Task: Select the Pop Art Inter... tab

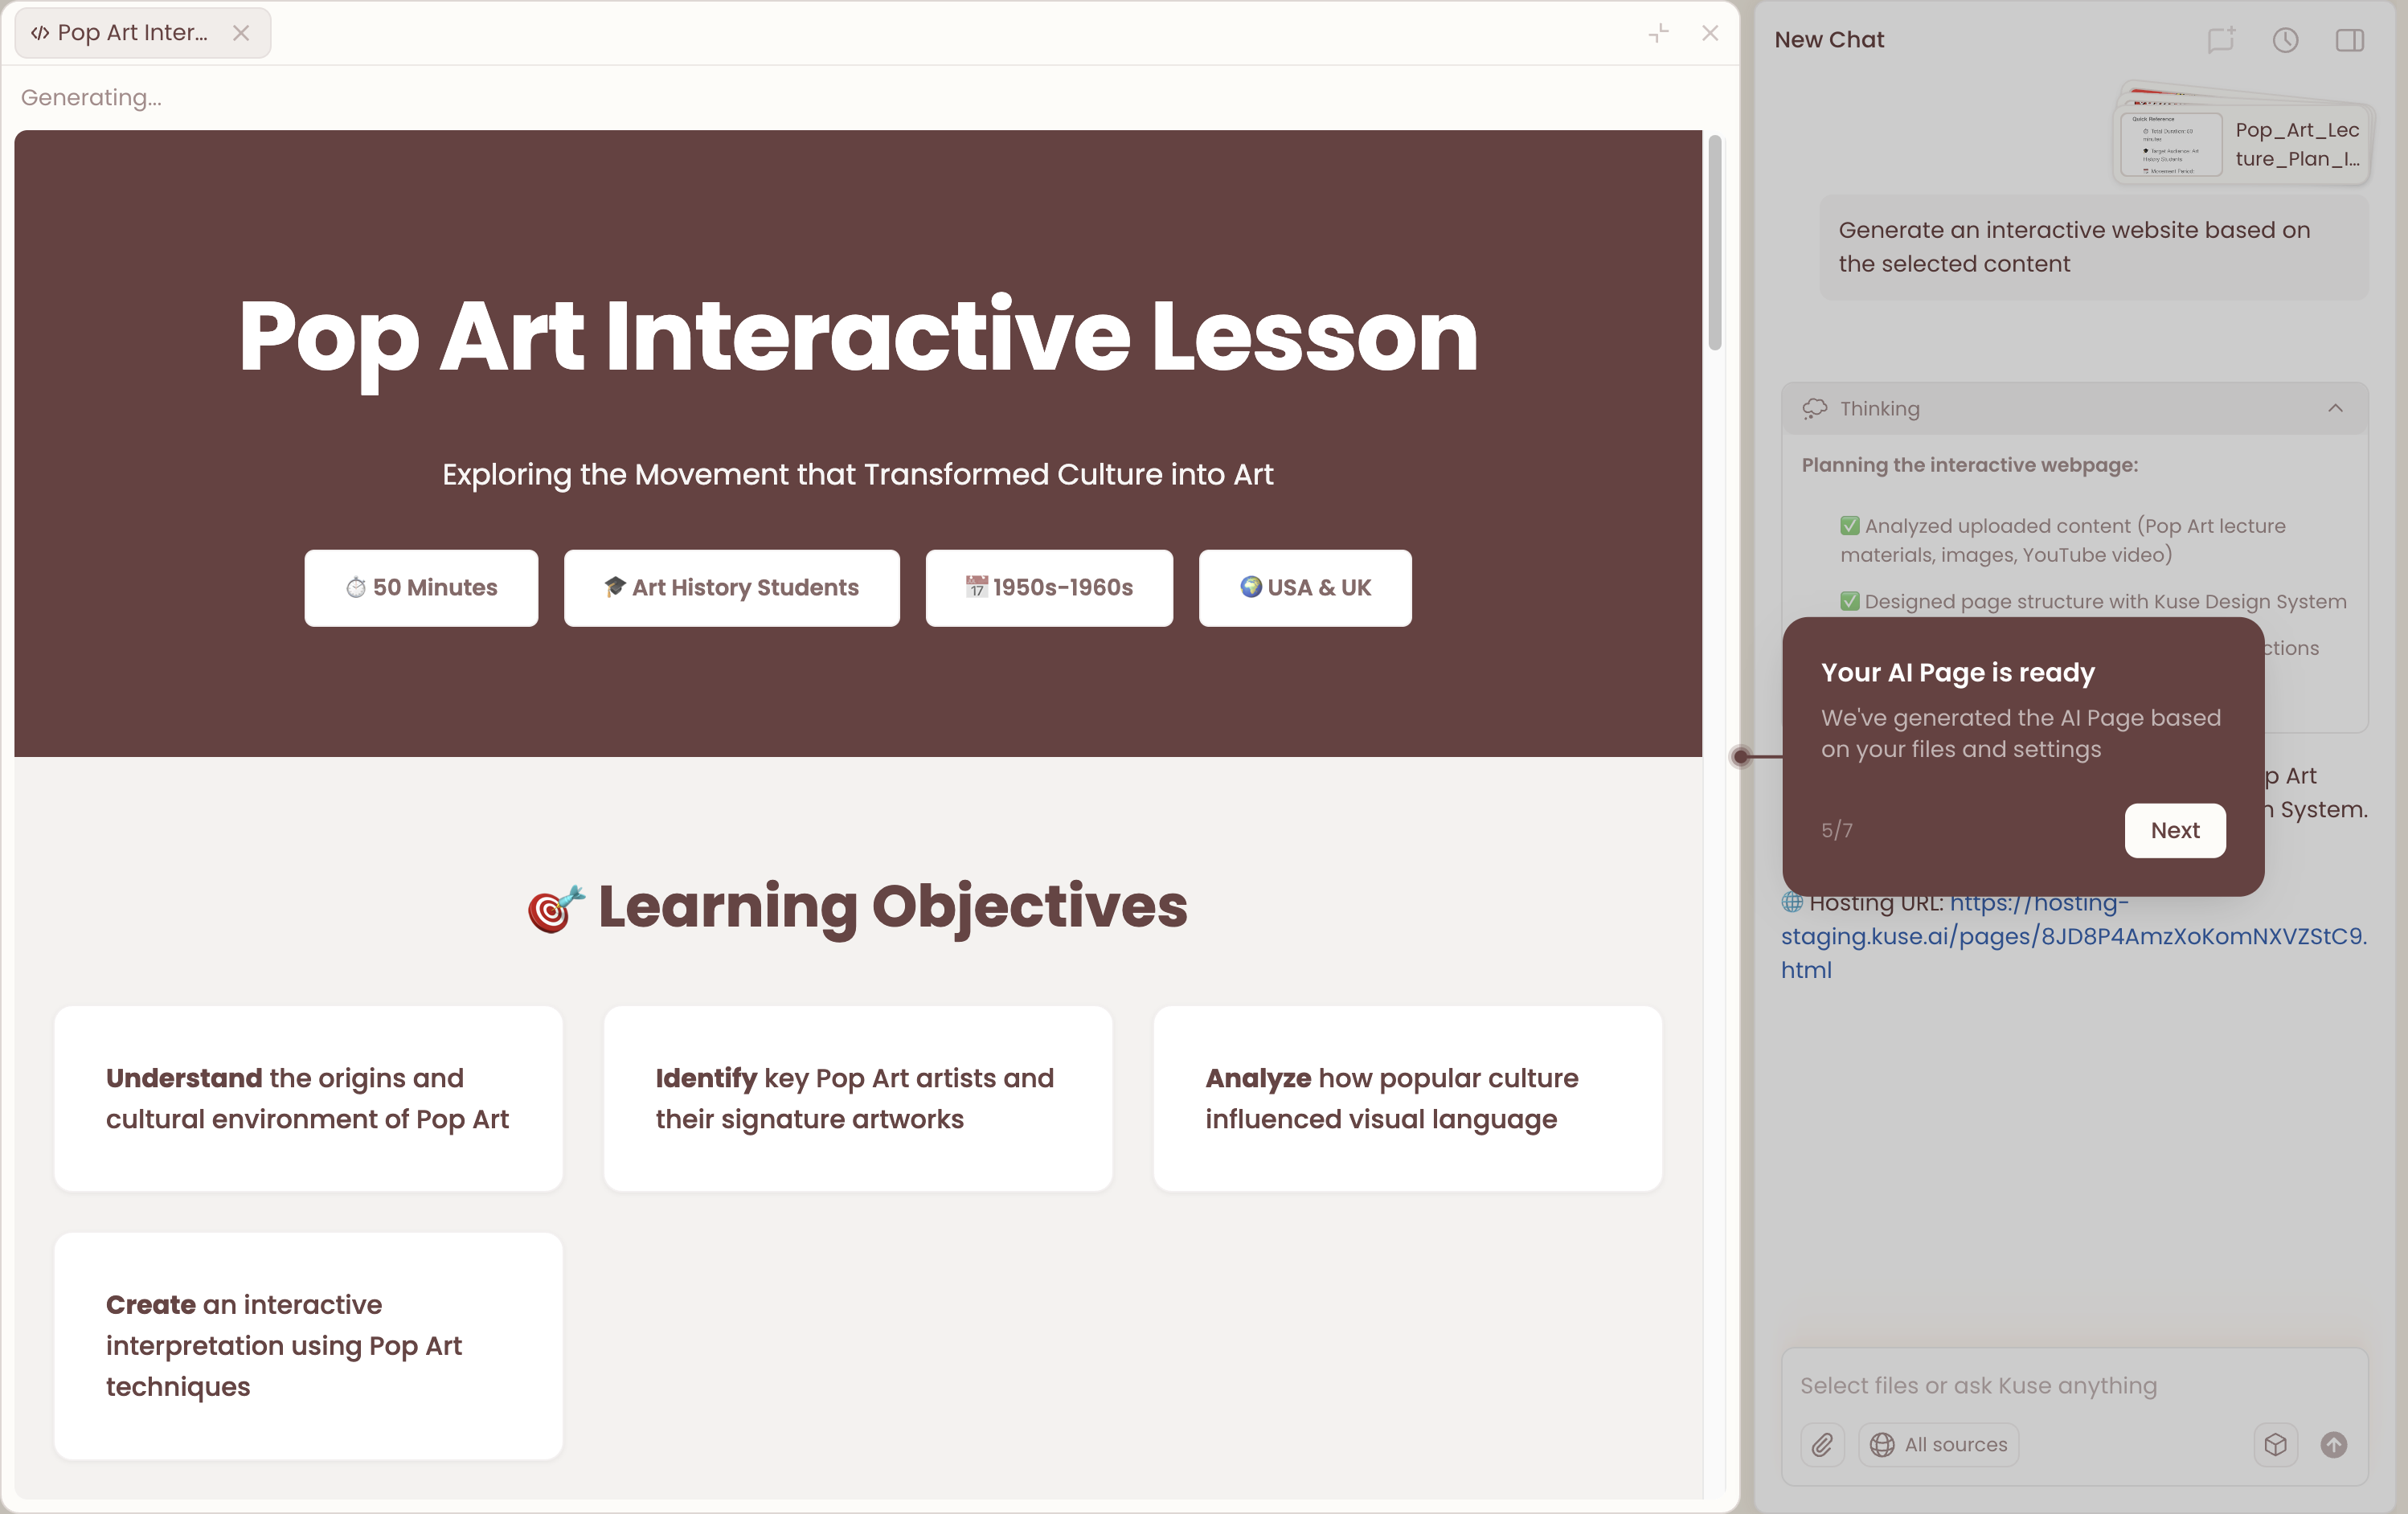Action: [x=132, y=33]
